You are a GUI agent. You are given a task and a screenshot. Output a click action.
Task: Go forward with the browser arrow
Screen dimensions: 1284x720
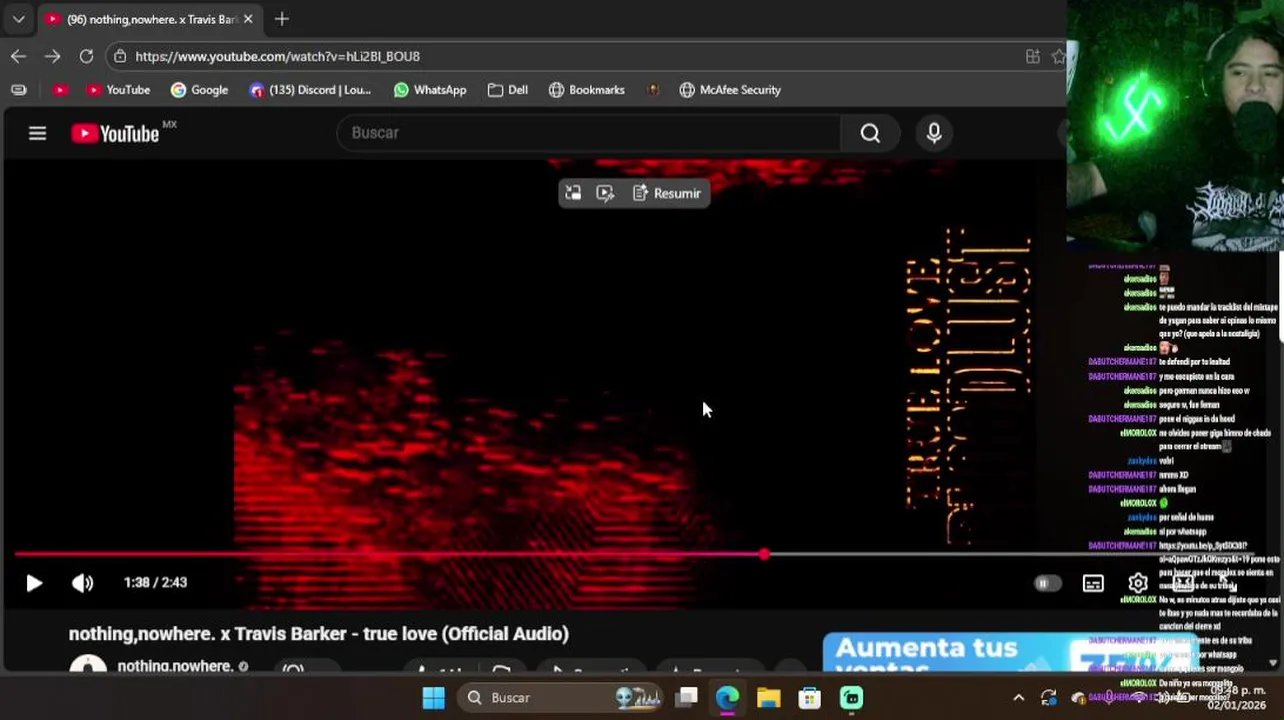click(52, 56)
